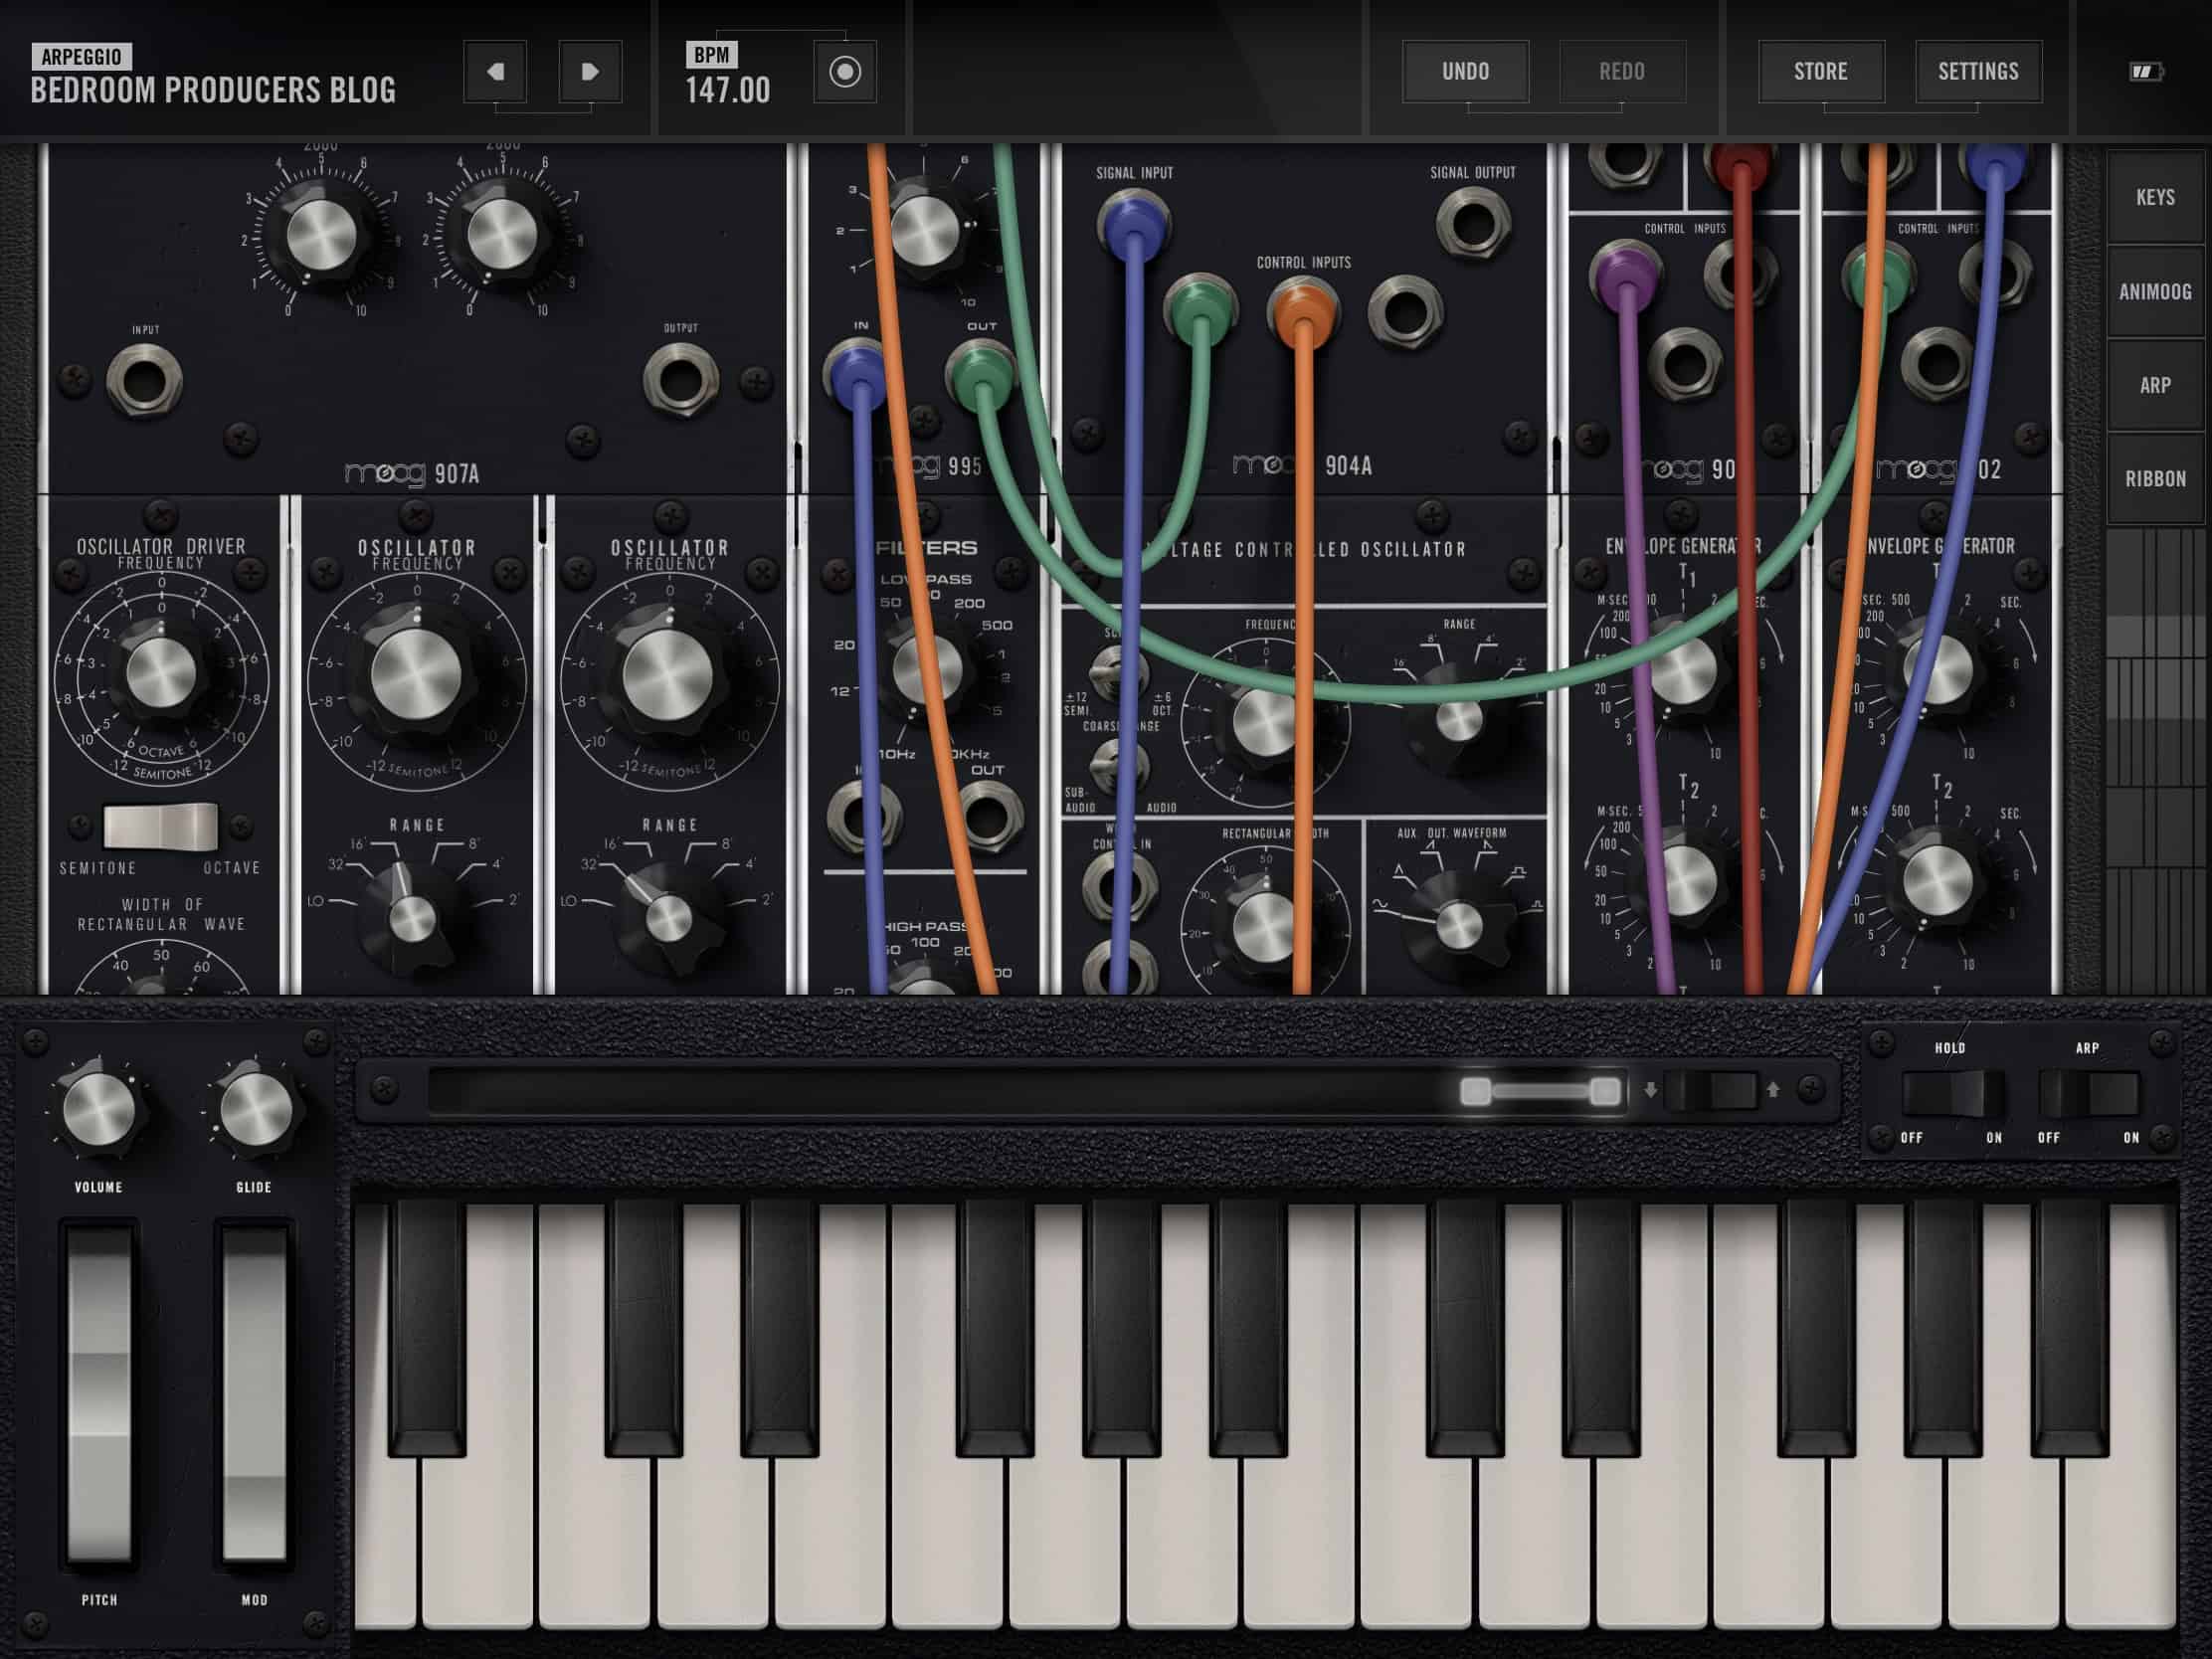Click the battery status icon

point(2146,72)
